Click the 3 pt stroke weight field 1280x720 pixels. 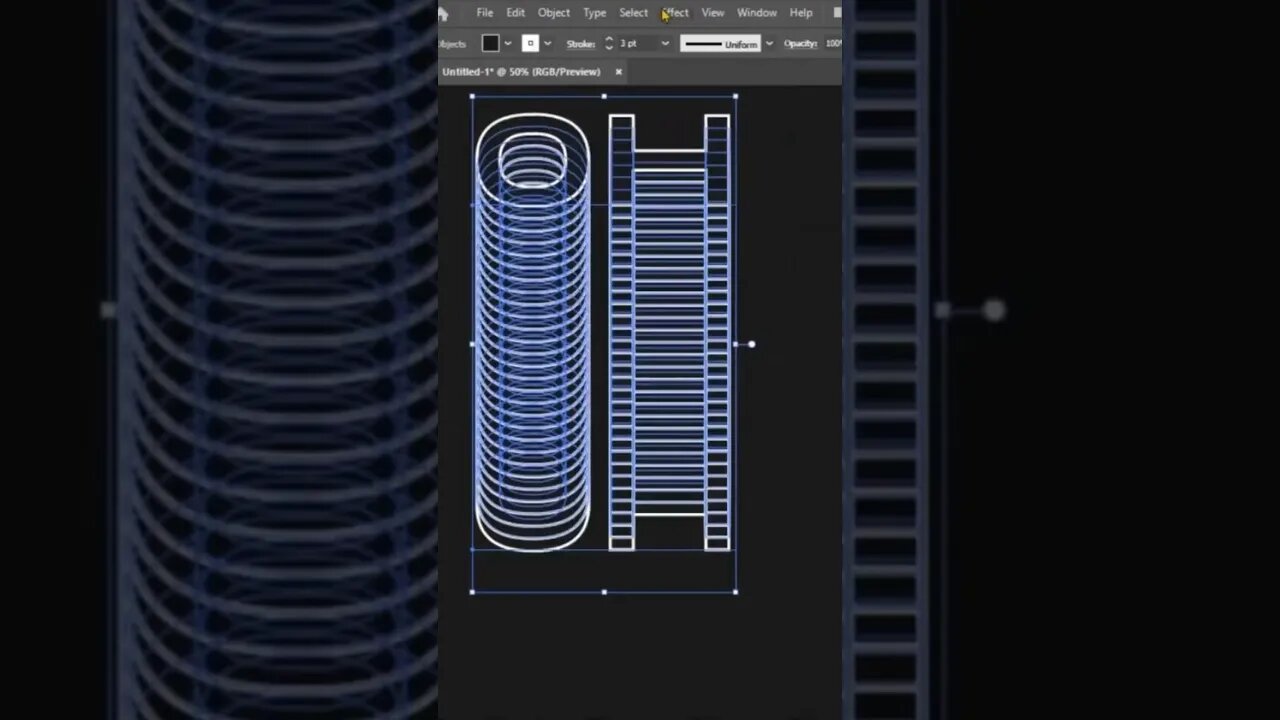coord(636,43)
